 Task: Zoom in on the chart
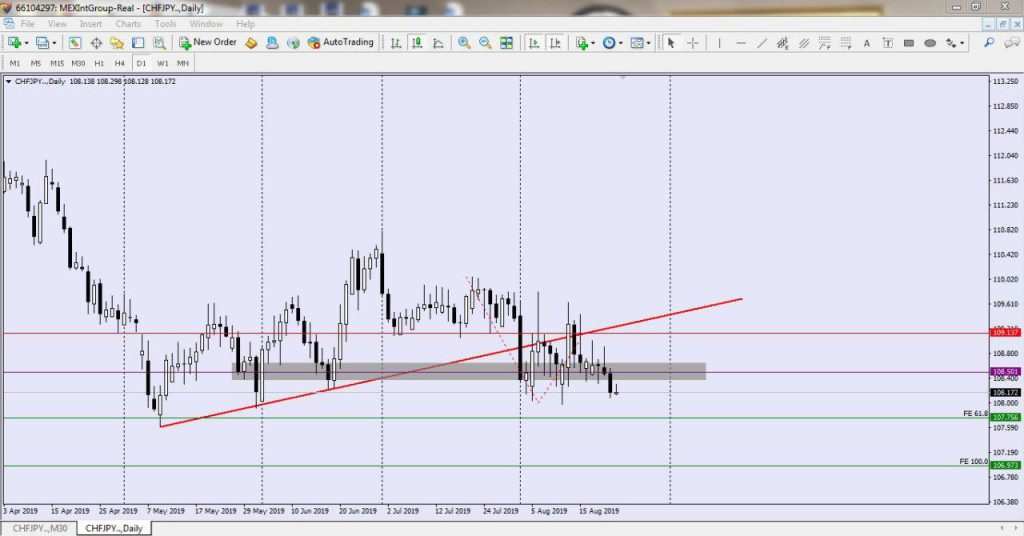pyautogui.click(x=464, y=43)
